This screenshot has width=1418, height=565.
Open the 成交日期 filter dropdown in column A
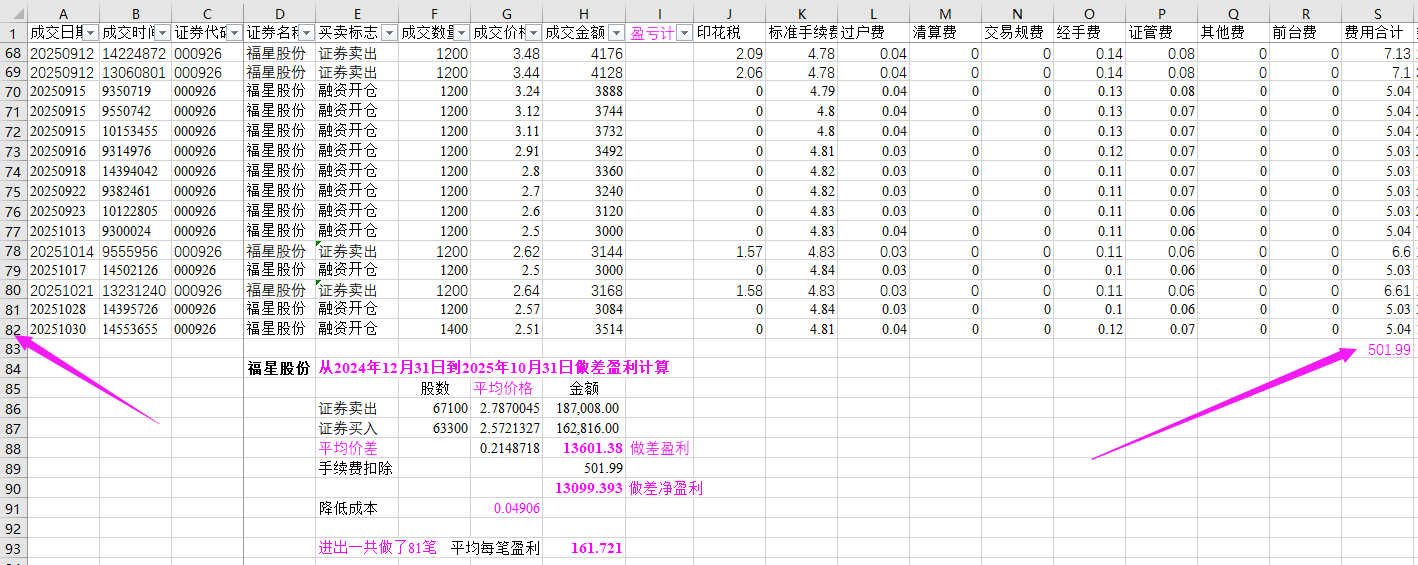point(91,33)
